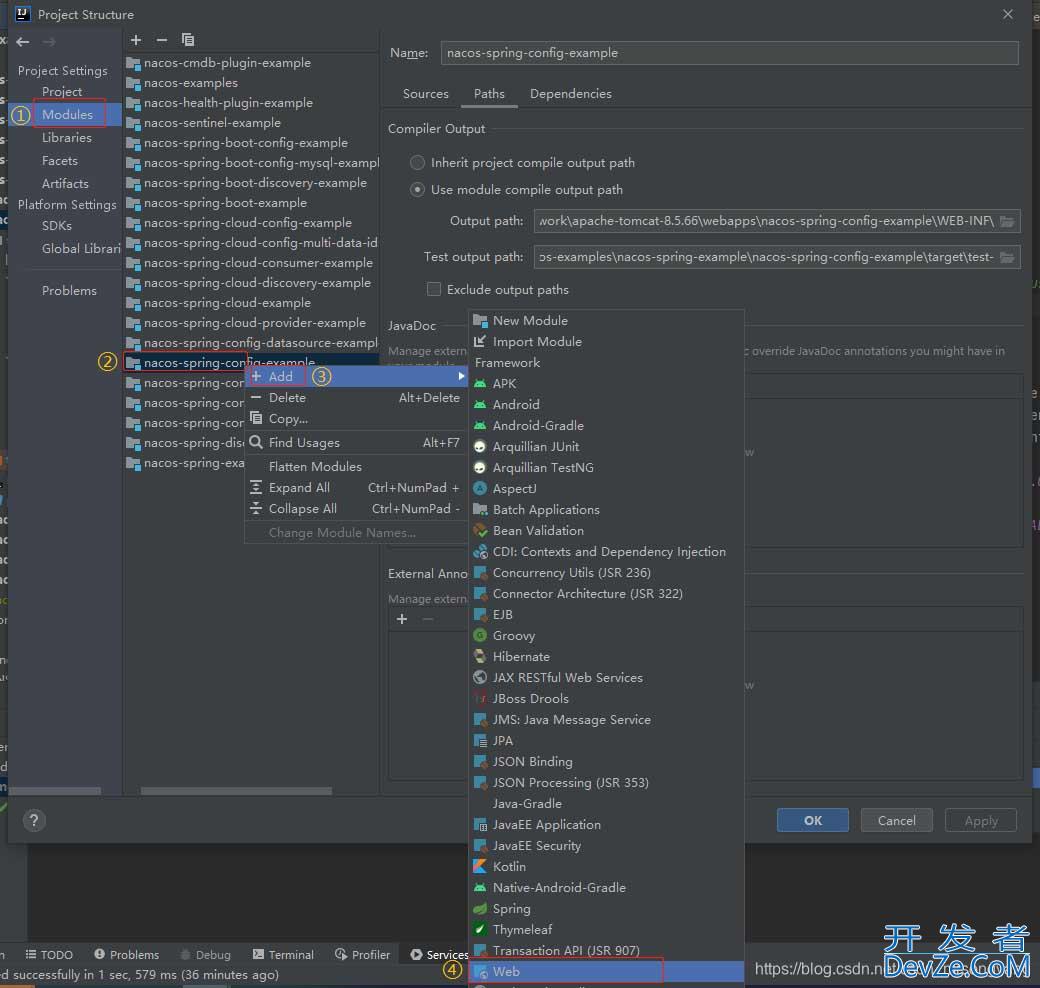Choose Arquillian JUnit framework entry
This screenshot has width=1040, height=988.
(606, 446)
